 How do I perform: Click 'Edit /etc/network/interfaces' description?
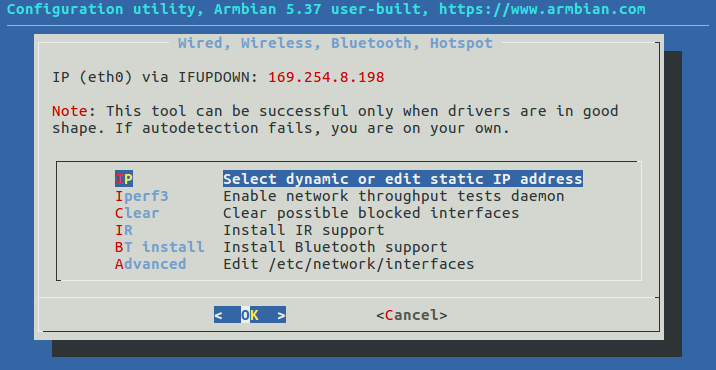point(348,264)
